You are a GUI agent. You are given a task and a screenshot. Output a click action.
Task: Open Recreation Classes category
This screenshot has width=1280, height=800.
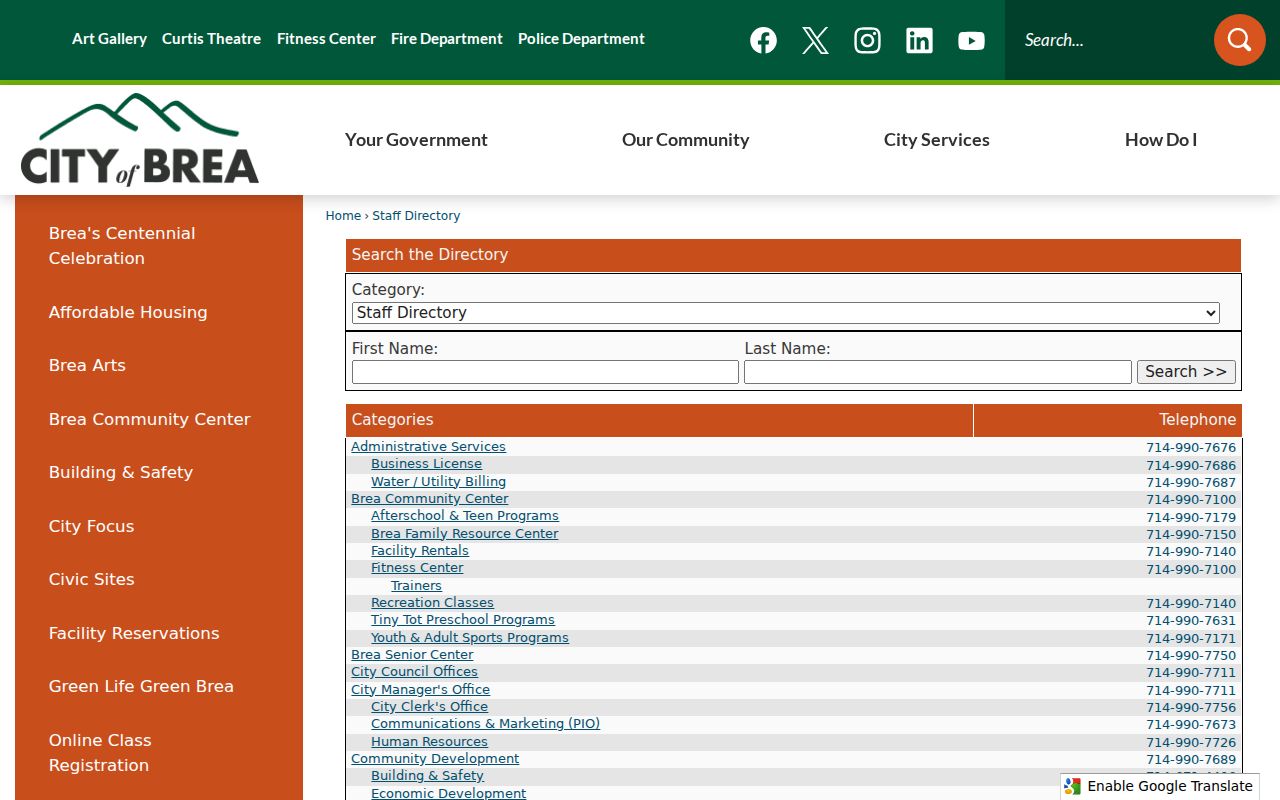click(432, 603)
